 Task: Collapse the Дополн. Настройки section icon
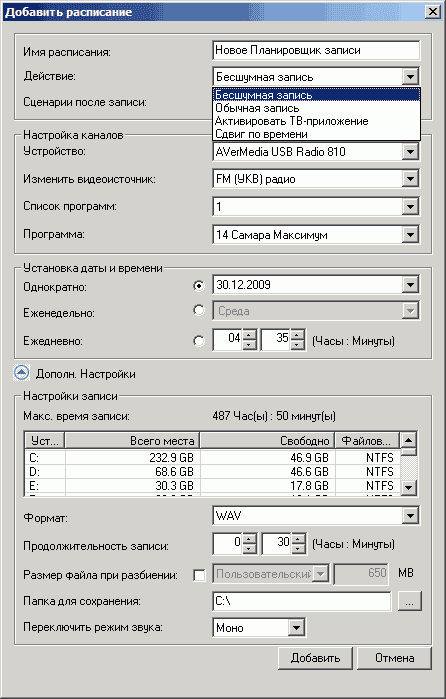pos(21,373)
